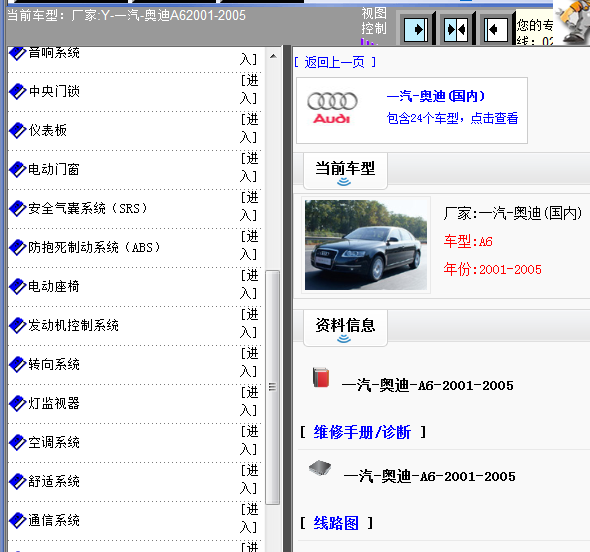Open [进入] link for 舒适系统
The height and width of the screenshot is (552, 590).
[249, 480]
